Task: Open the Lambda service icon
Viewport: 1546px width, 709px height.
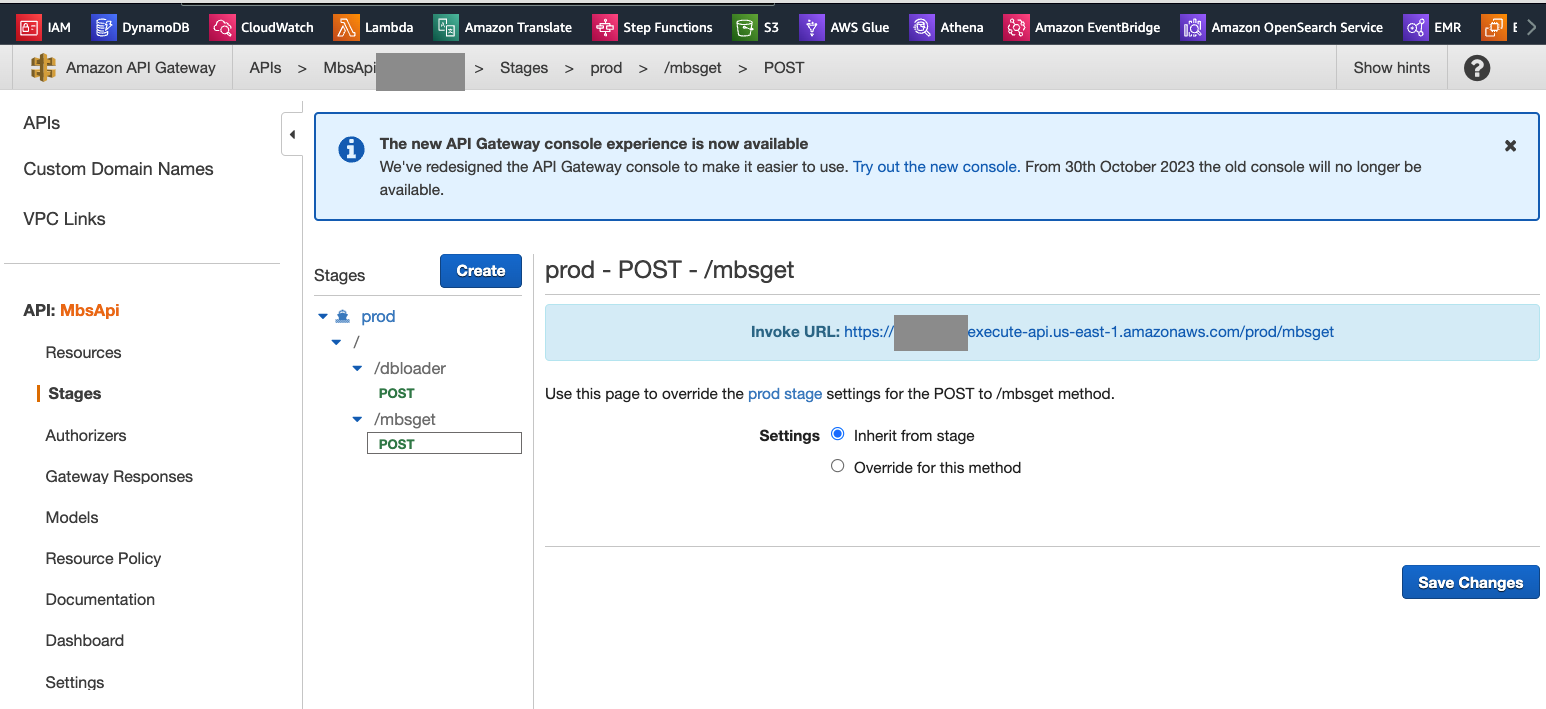Action: point(346,27)
